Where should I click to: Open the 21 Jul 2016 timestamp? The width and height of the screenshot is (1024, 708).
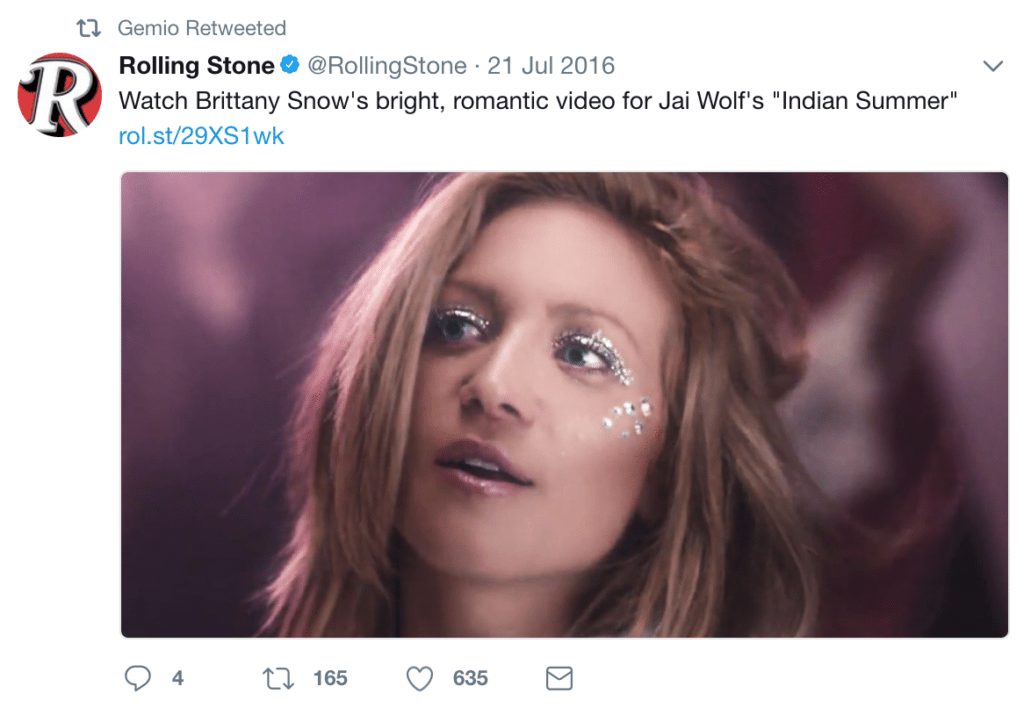[551, 65]
